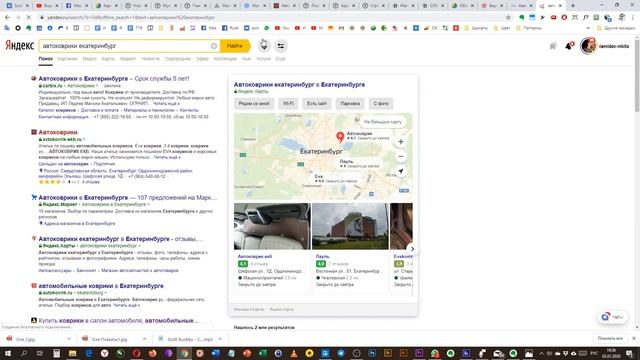
Task: Bookmark this page with the star icon
Action: 508,18
